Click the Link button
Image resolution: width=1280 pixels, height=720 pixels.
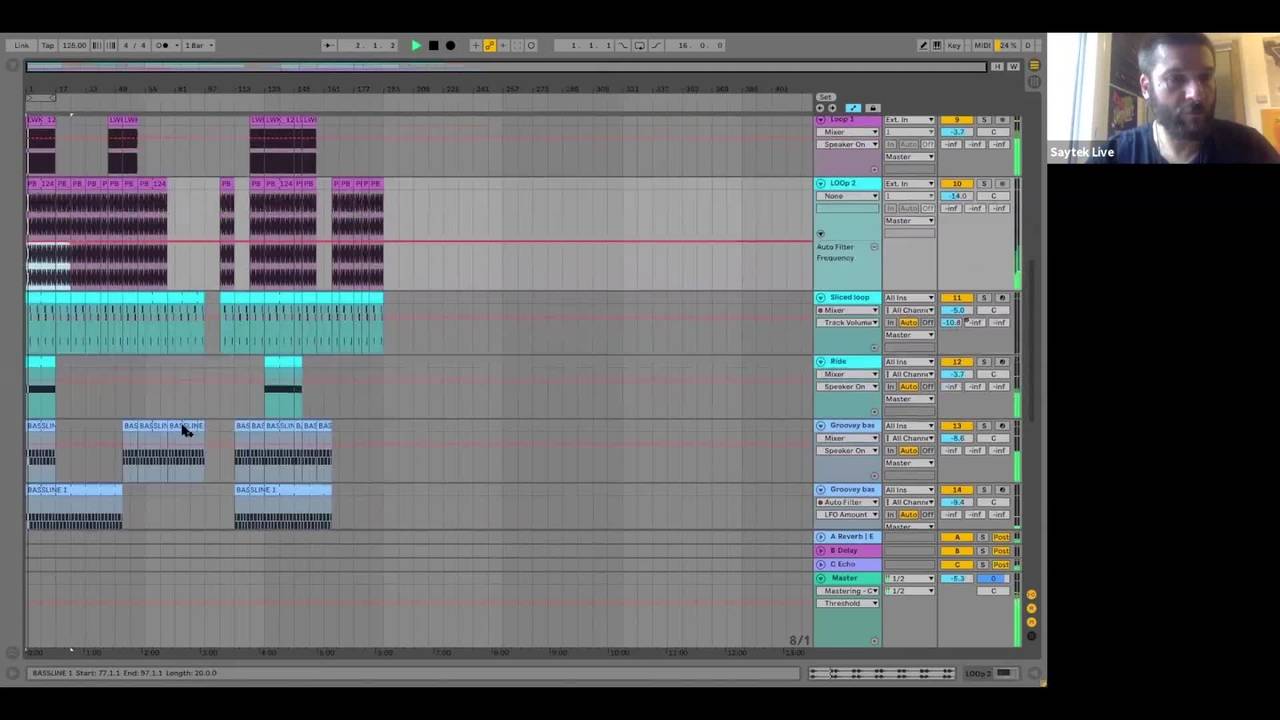click(x=21, y=45)
